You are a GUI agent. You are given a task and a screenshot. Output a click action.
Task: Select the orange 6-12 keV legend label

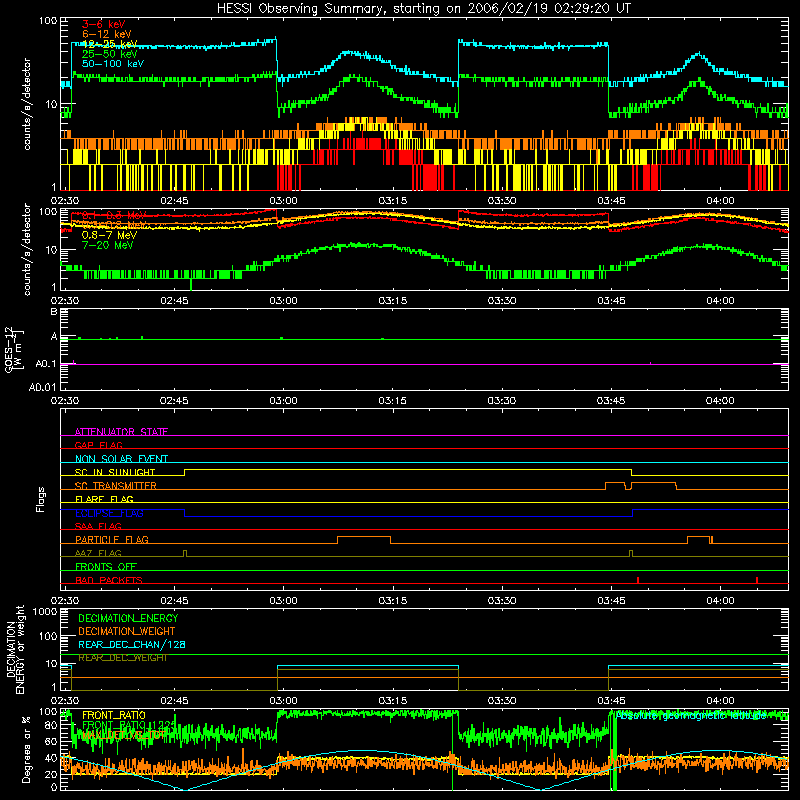coord(107,34)
